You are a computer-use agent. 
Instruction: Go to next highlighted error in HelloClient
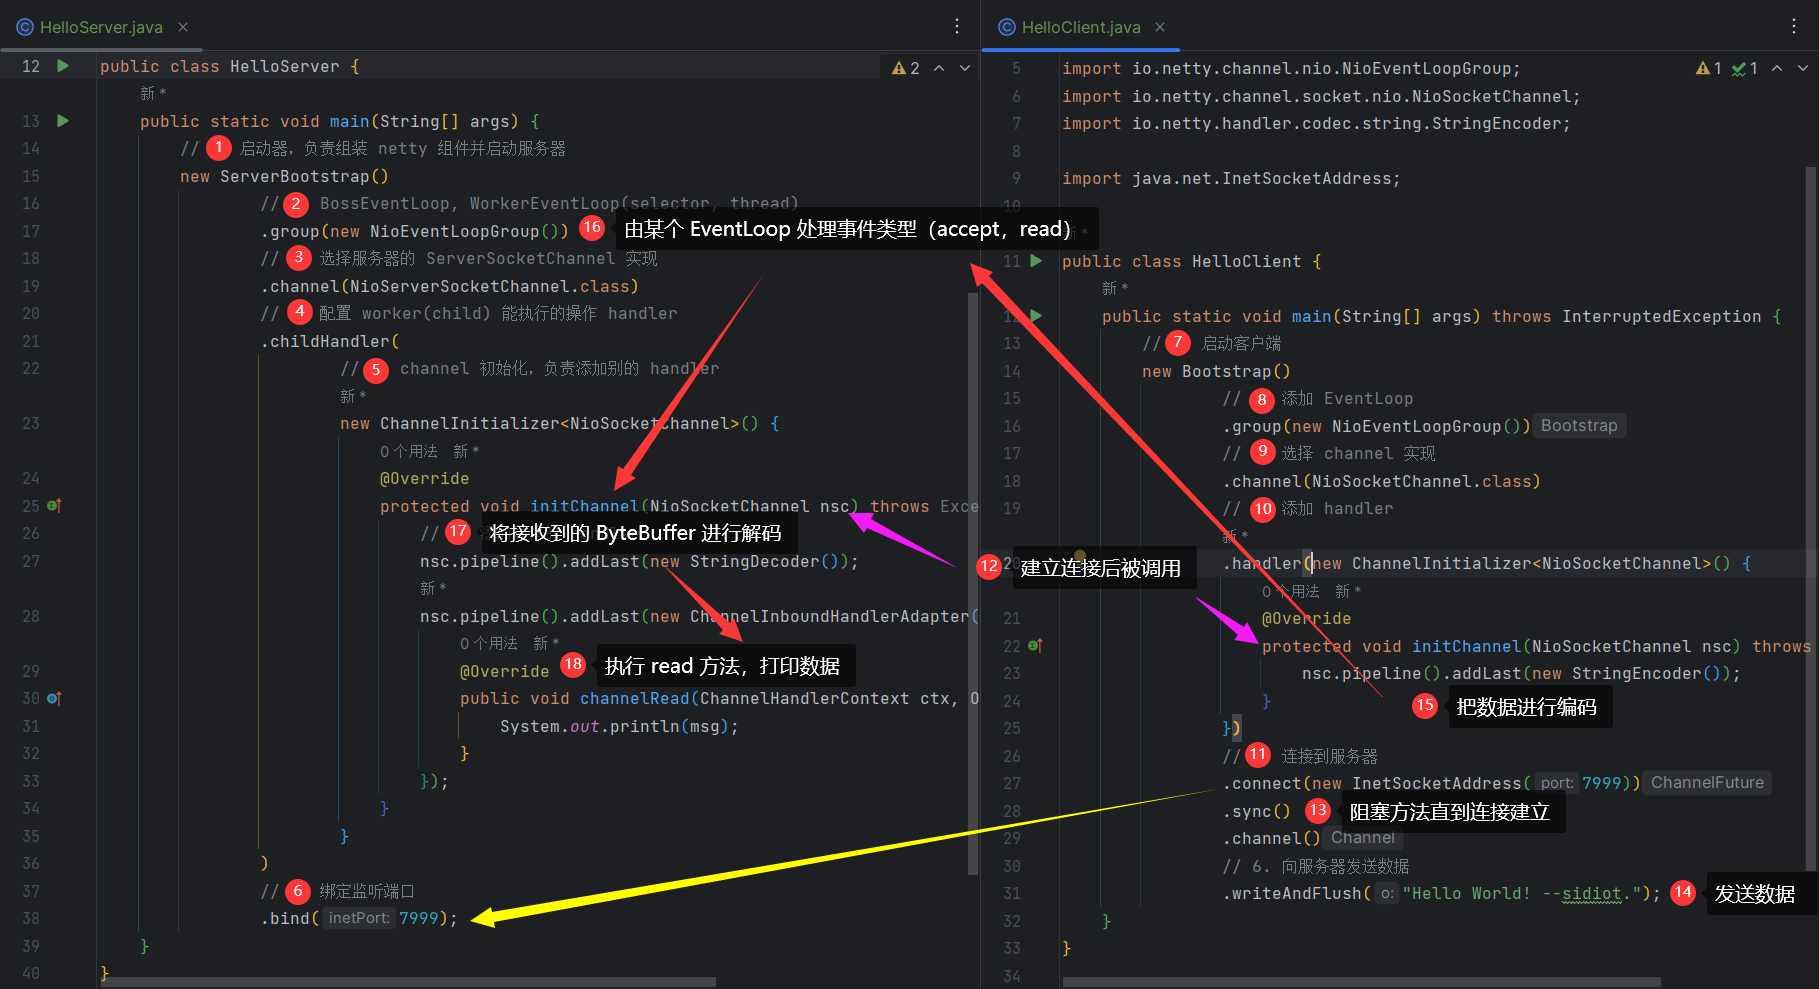pyautogui.click(x=1803, y=68)
